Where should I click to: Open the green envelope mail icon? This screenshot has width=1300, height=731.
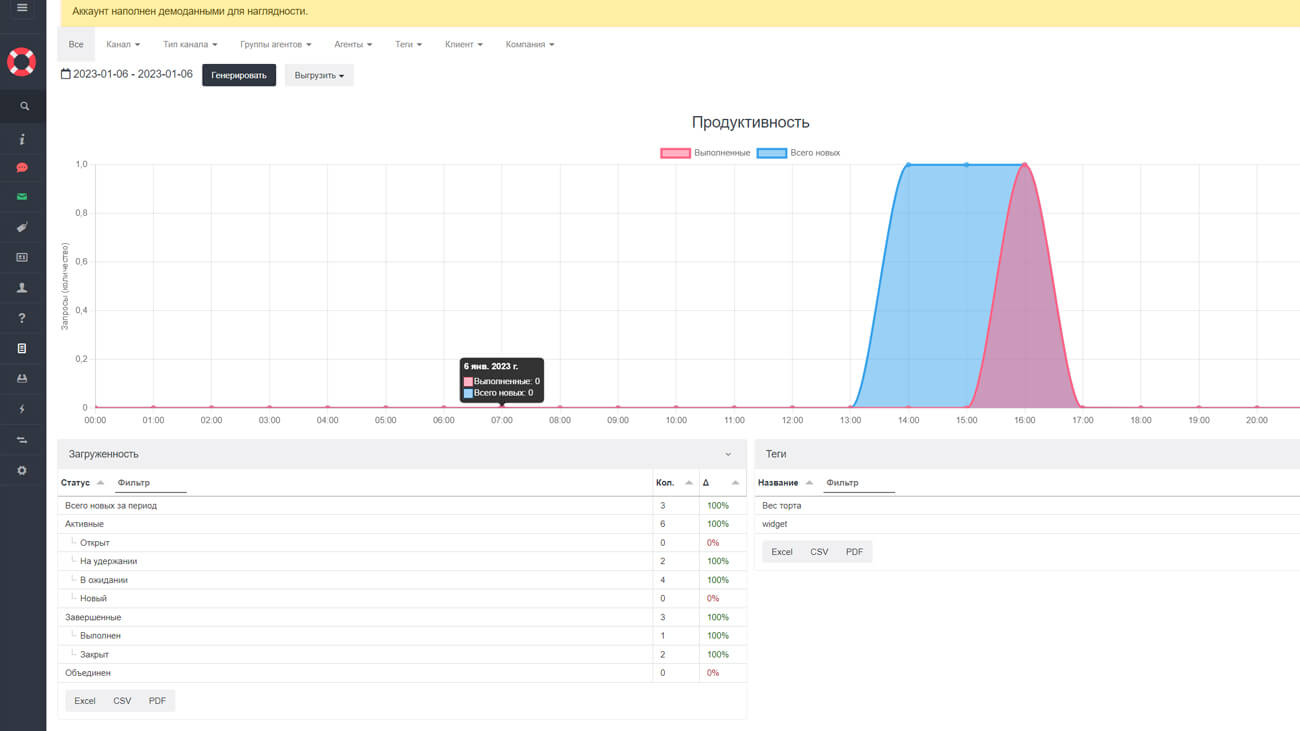(x=22, y=197)
